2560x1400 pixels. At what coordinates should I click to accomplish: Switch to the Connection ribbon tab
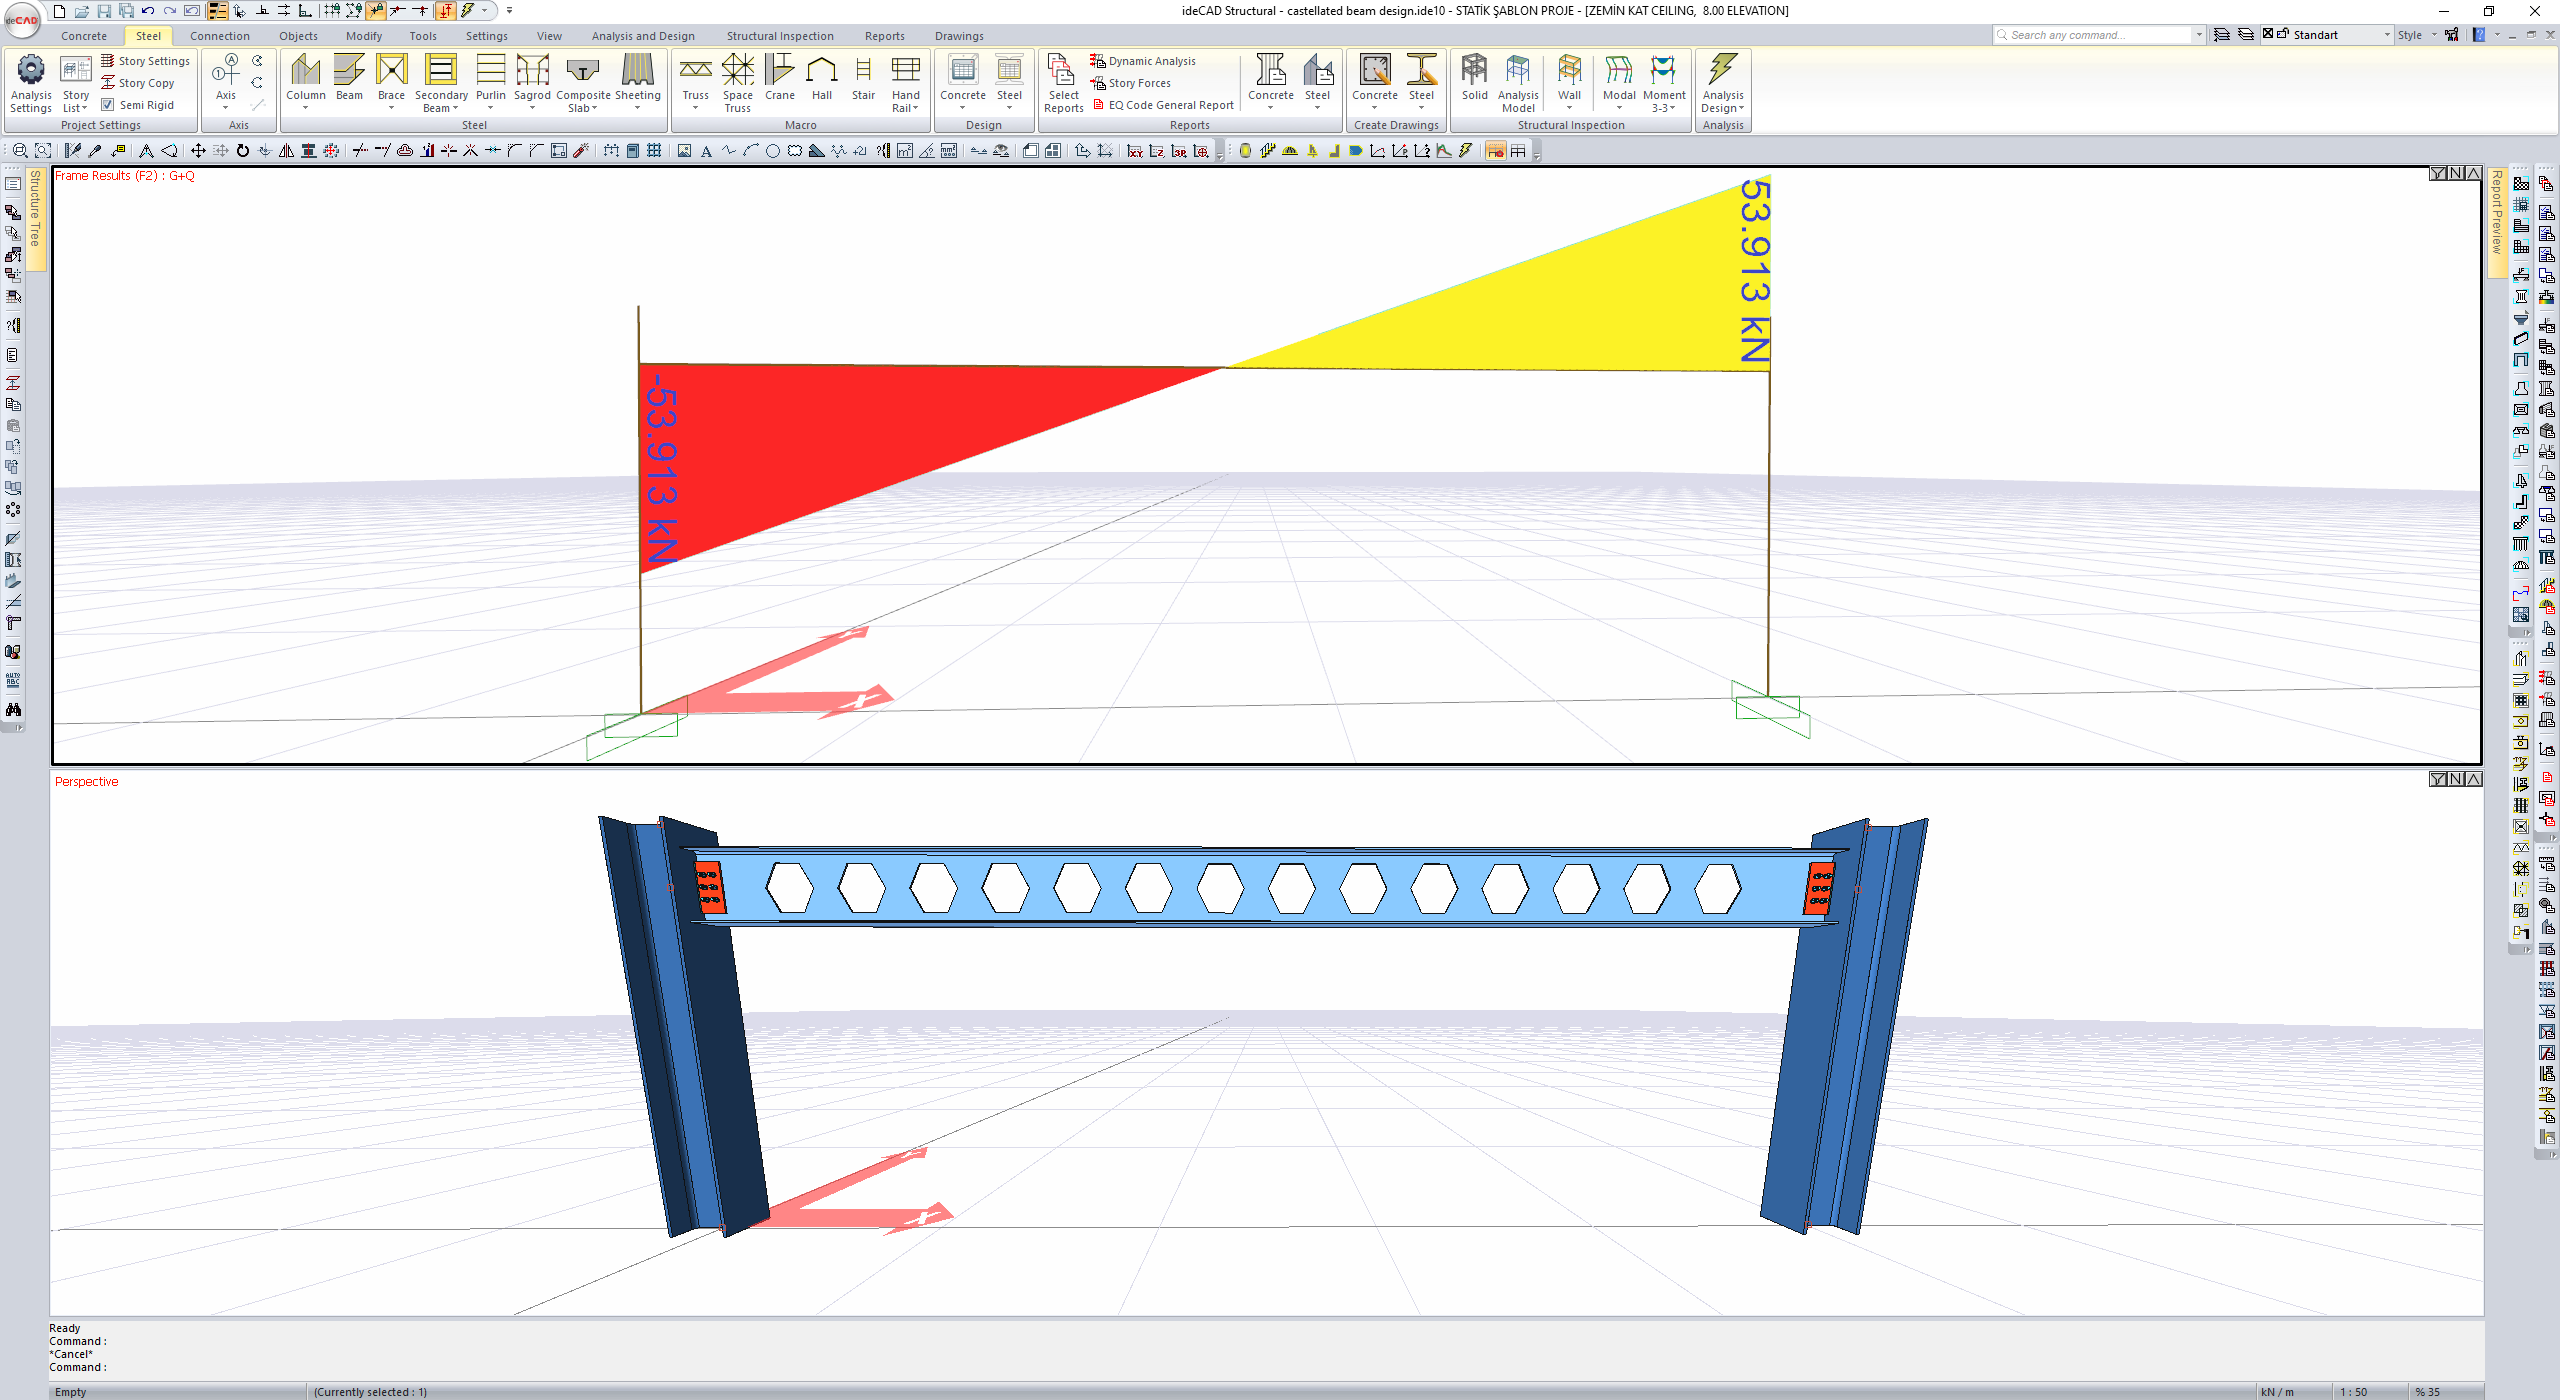click(219, 35)
